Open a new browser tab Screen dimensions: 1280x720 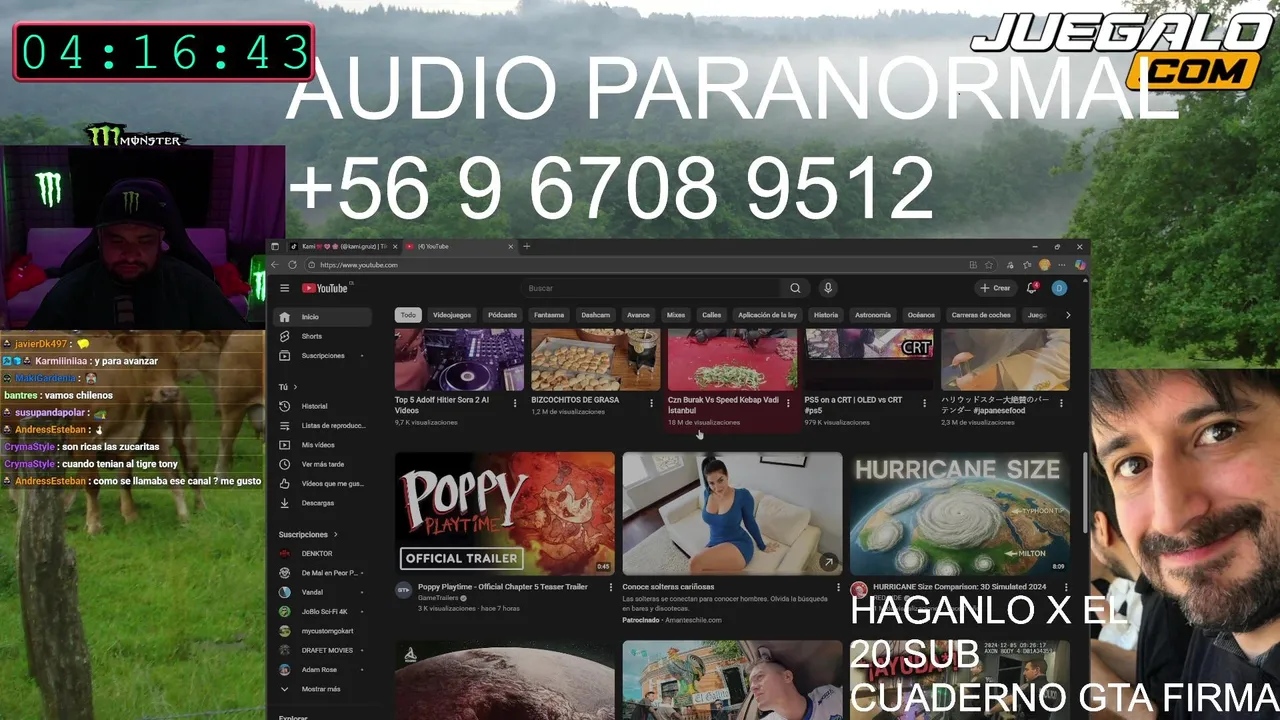527,246
